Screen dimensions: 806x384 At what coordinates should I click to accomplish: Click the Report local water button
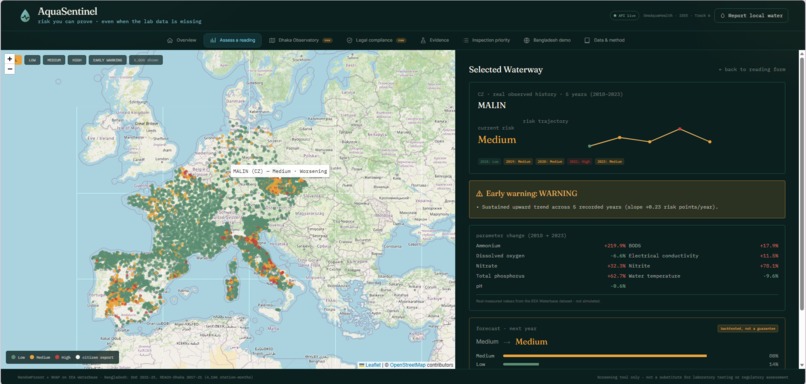coord(751,16)
